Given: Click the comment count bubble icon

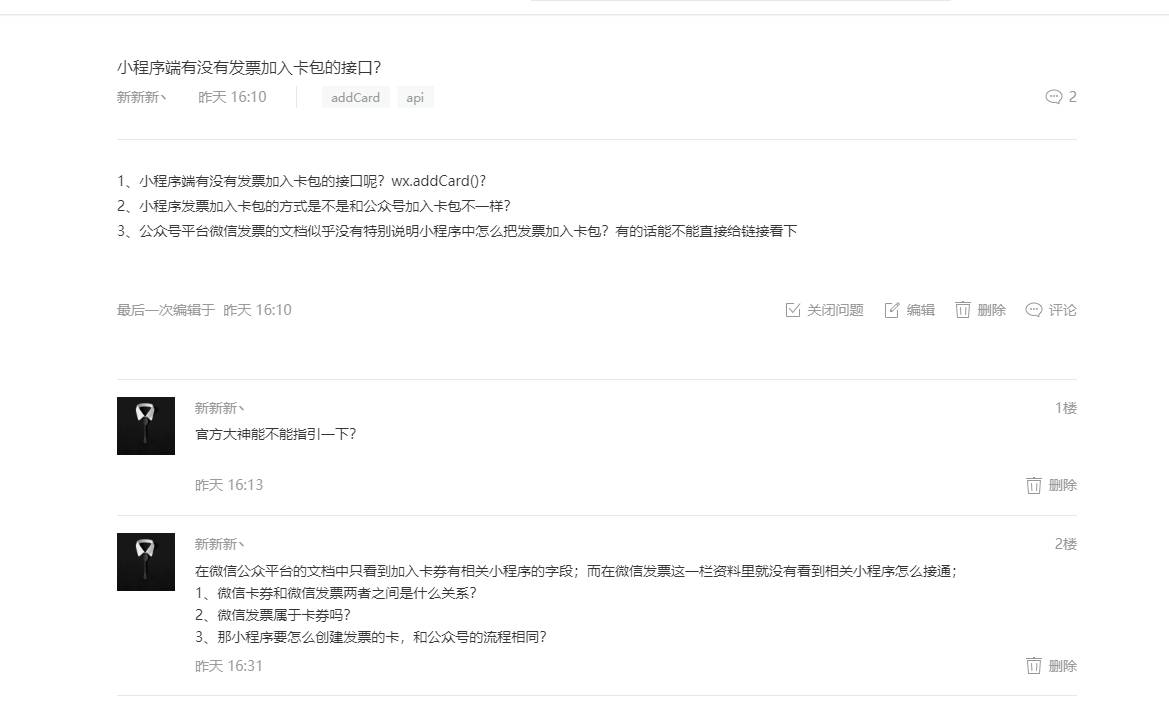Looking at the screenshot, I should tap(1053, 97).
